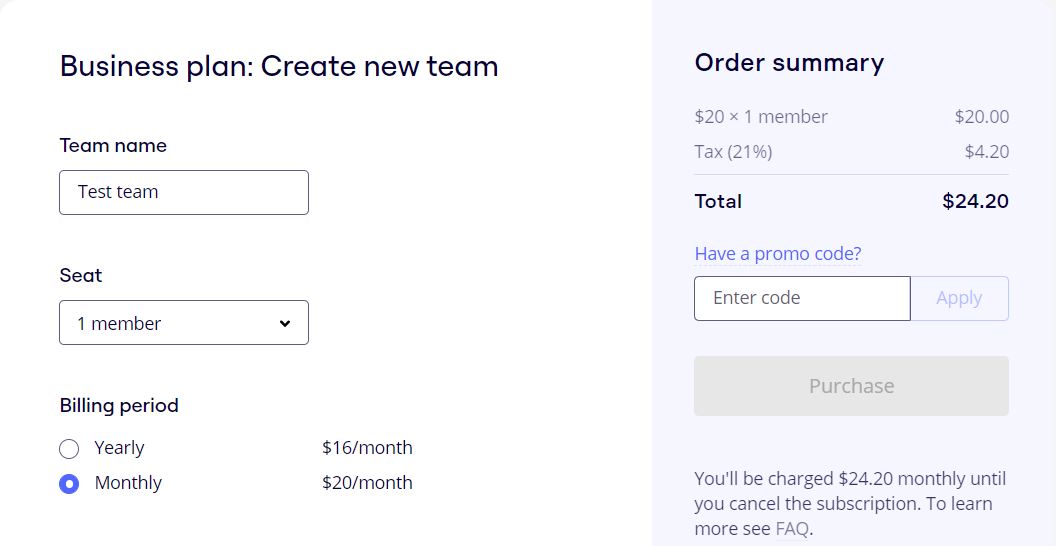Click the Team name input field

point(184,192)
